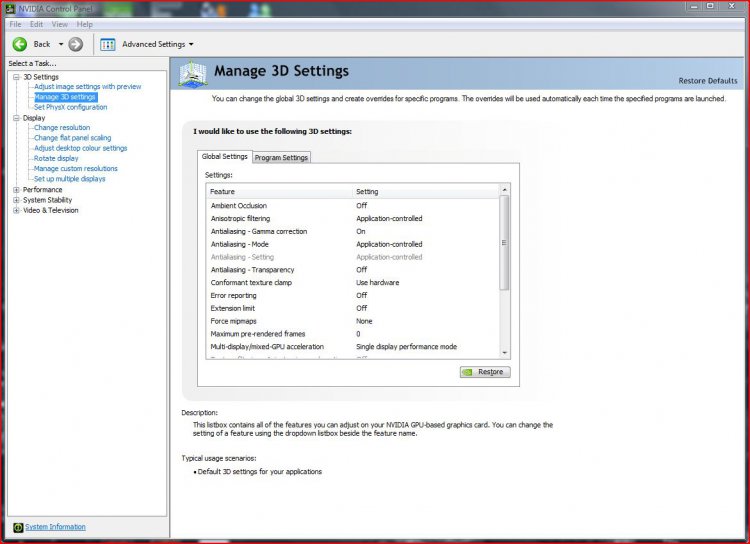
Task: Select the Anisotropic filtering feature row
Action: coord(353,219)
